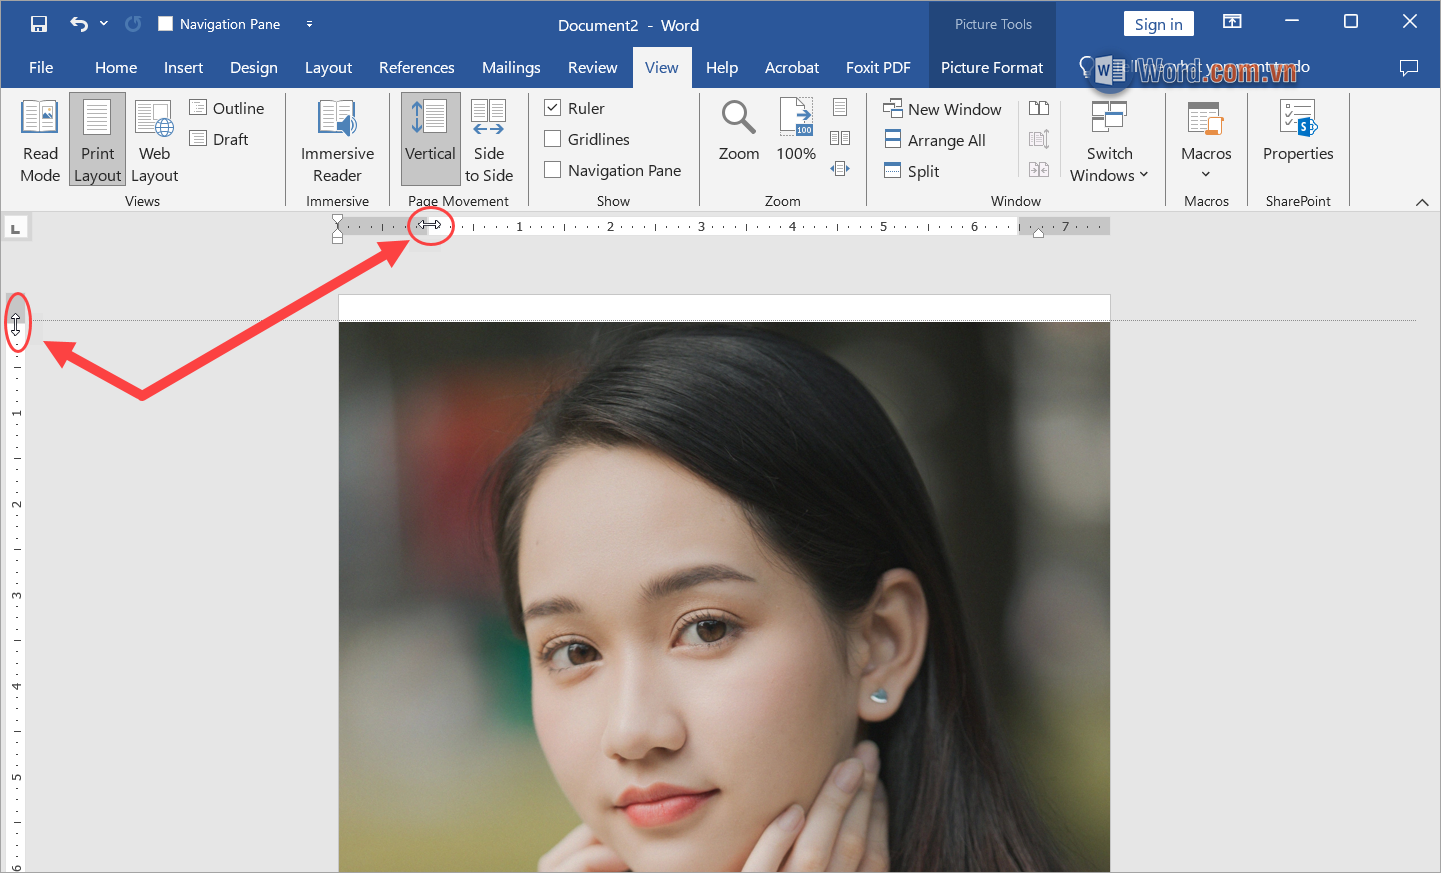Select Print Layout view

coord(97,141)
